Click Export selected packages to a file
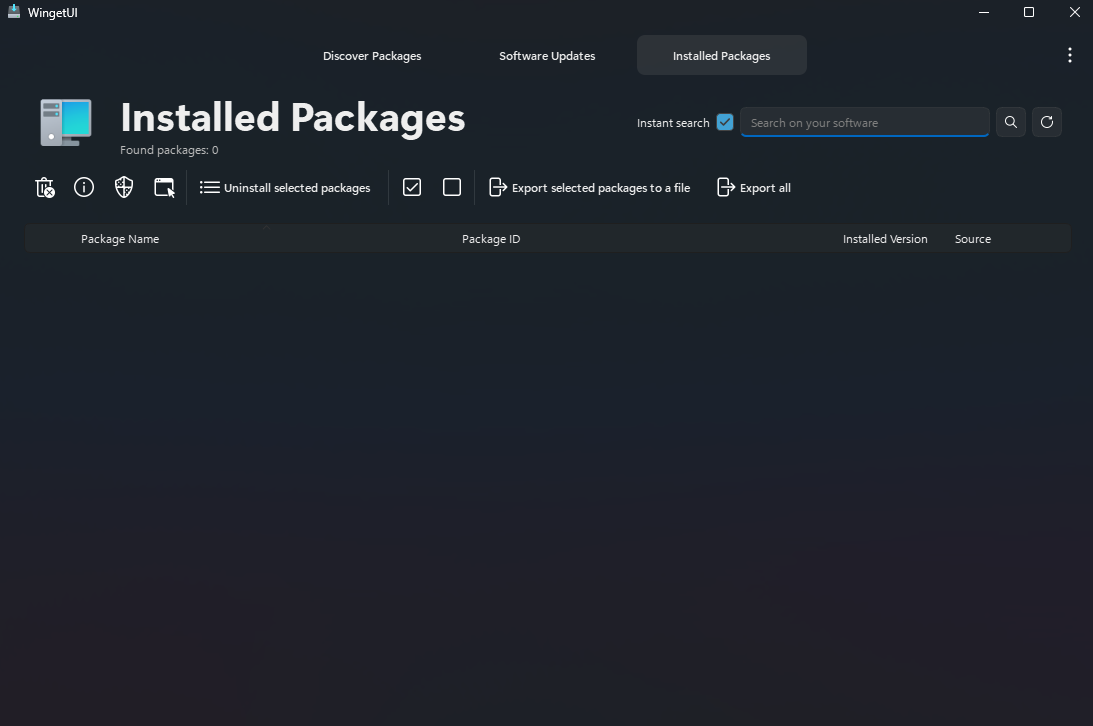The width and height of the screenshot is (1093, 726). [x=589, y=187]
